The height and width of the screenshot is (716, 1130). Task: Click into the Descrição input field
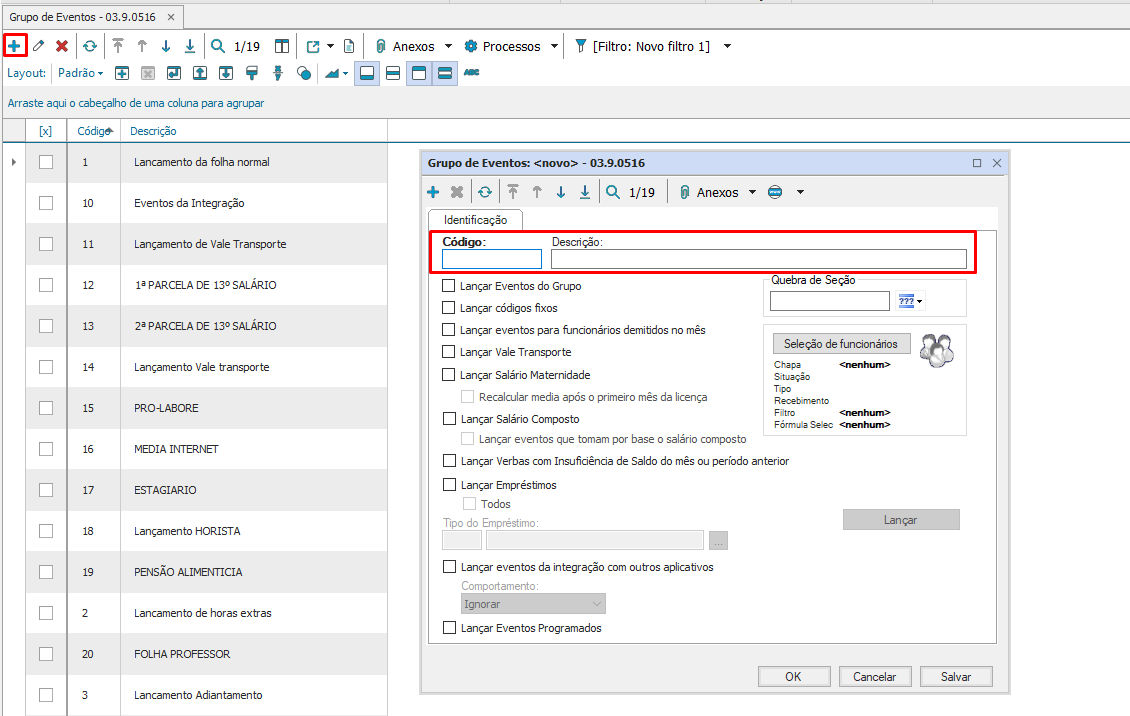759,259
